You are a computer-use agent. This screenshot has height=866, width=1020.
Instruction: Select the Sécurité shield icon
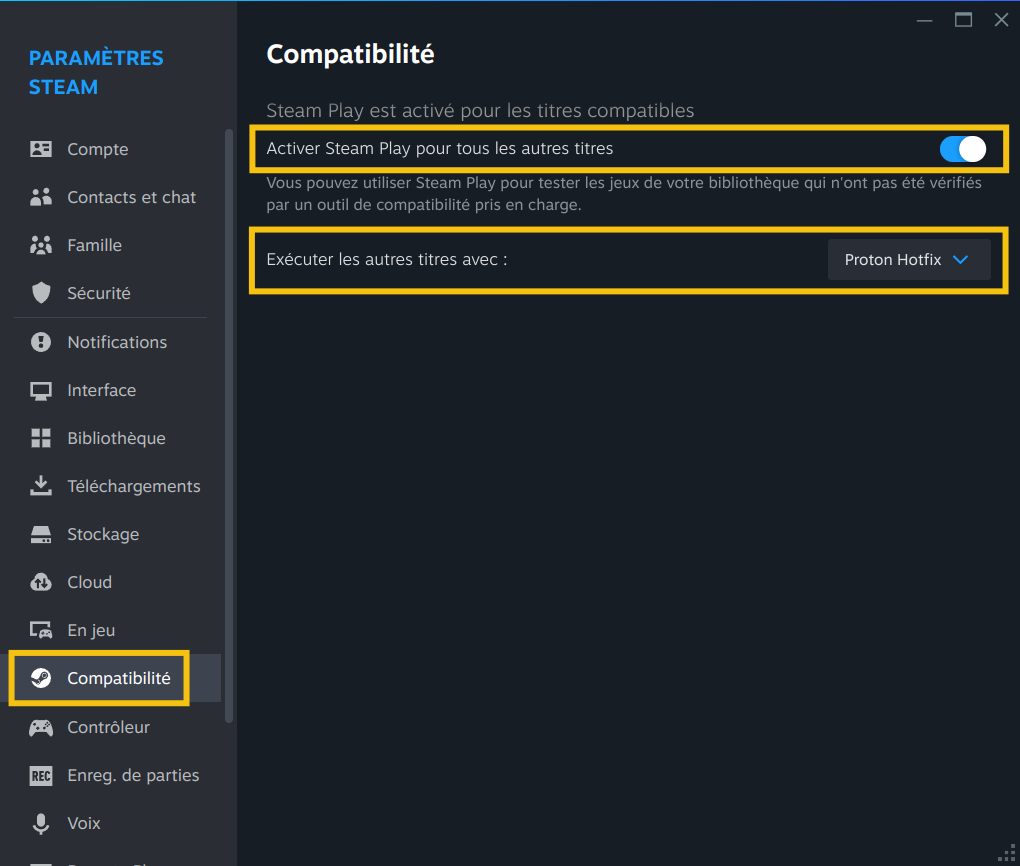click(x=41, y=293)
